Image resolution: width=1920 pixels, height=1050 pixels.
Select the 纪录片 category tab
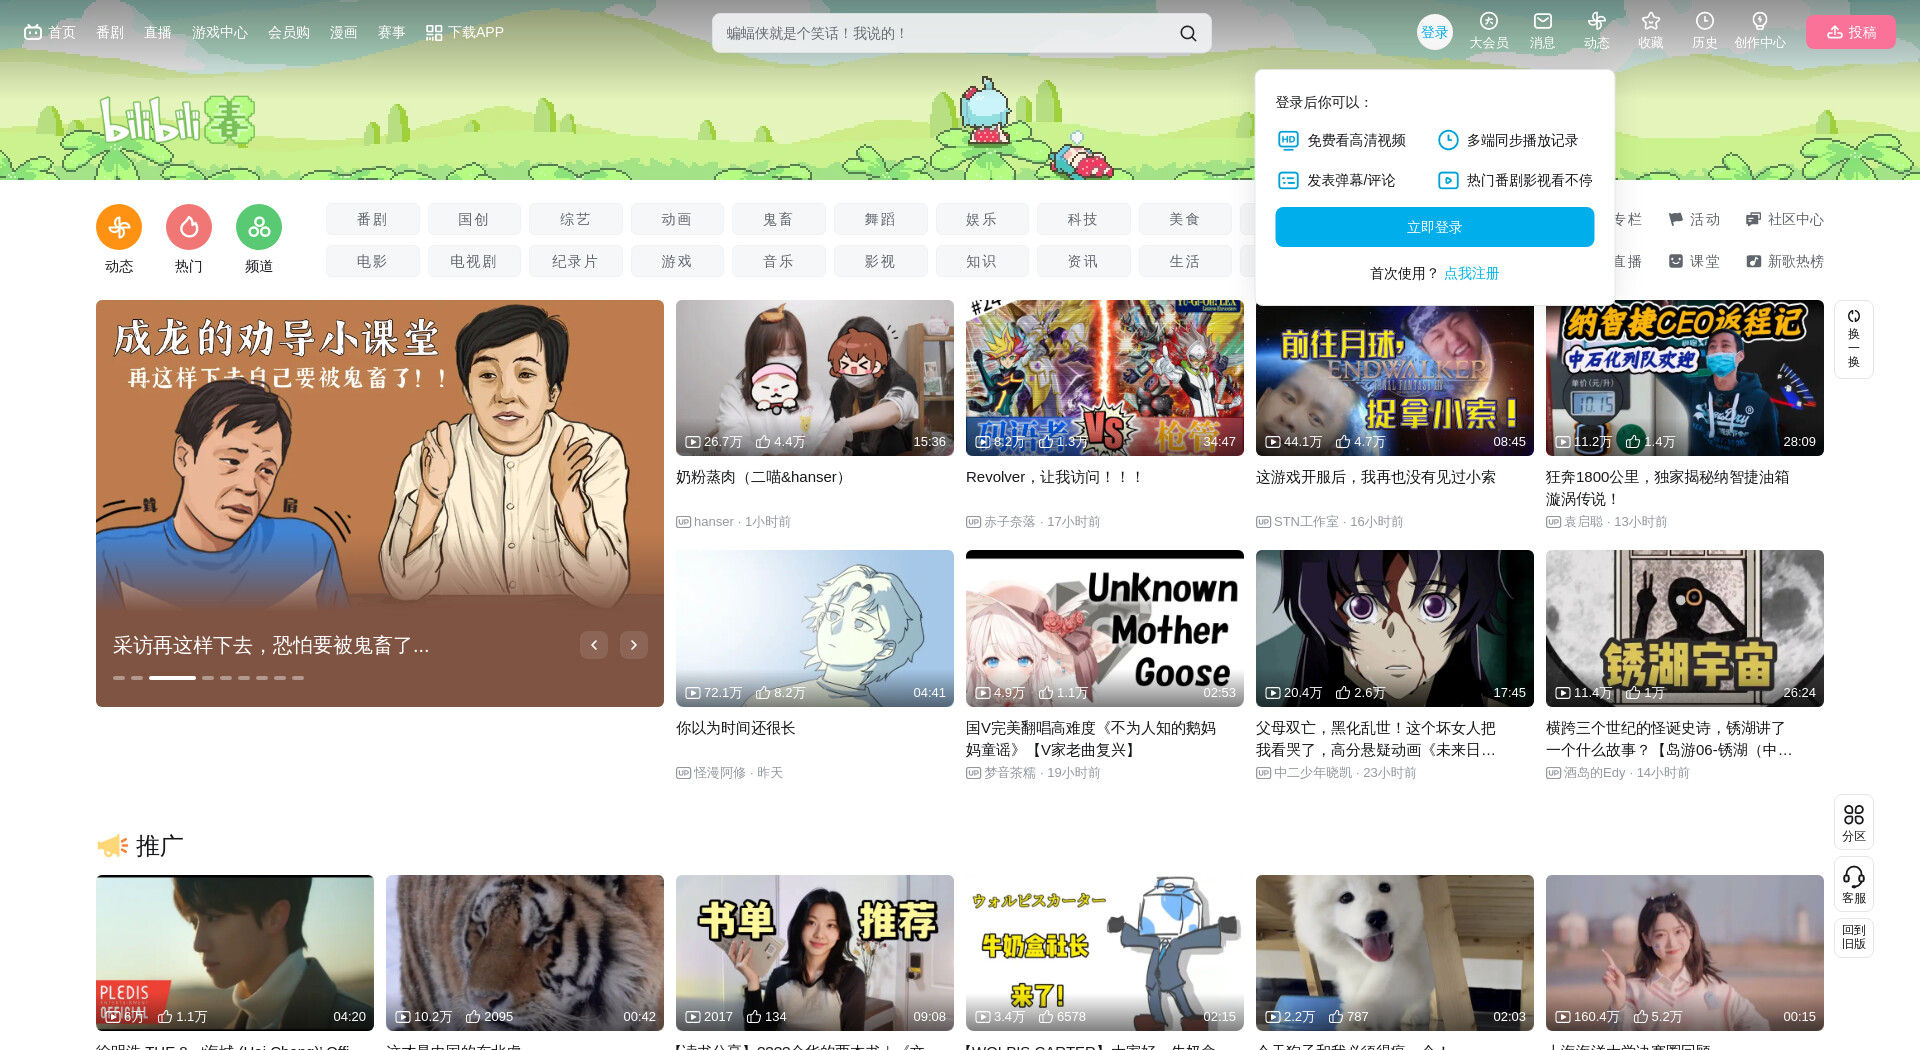[576, 261]
